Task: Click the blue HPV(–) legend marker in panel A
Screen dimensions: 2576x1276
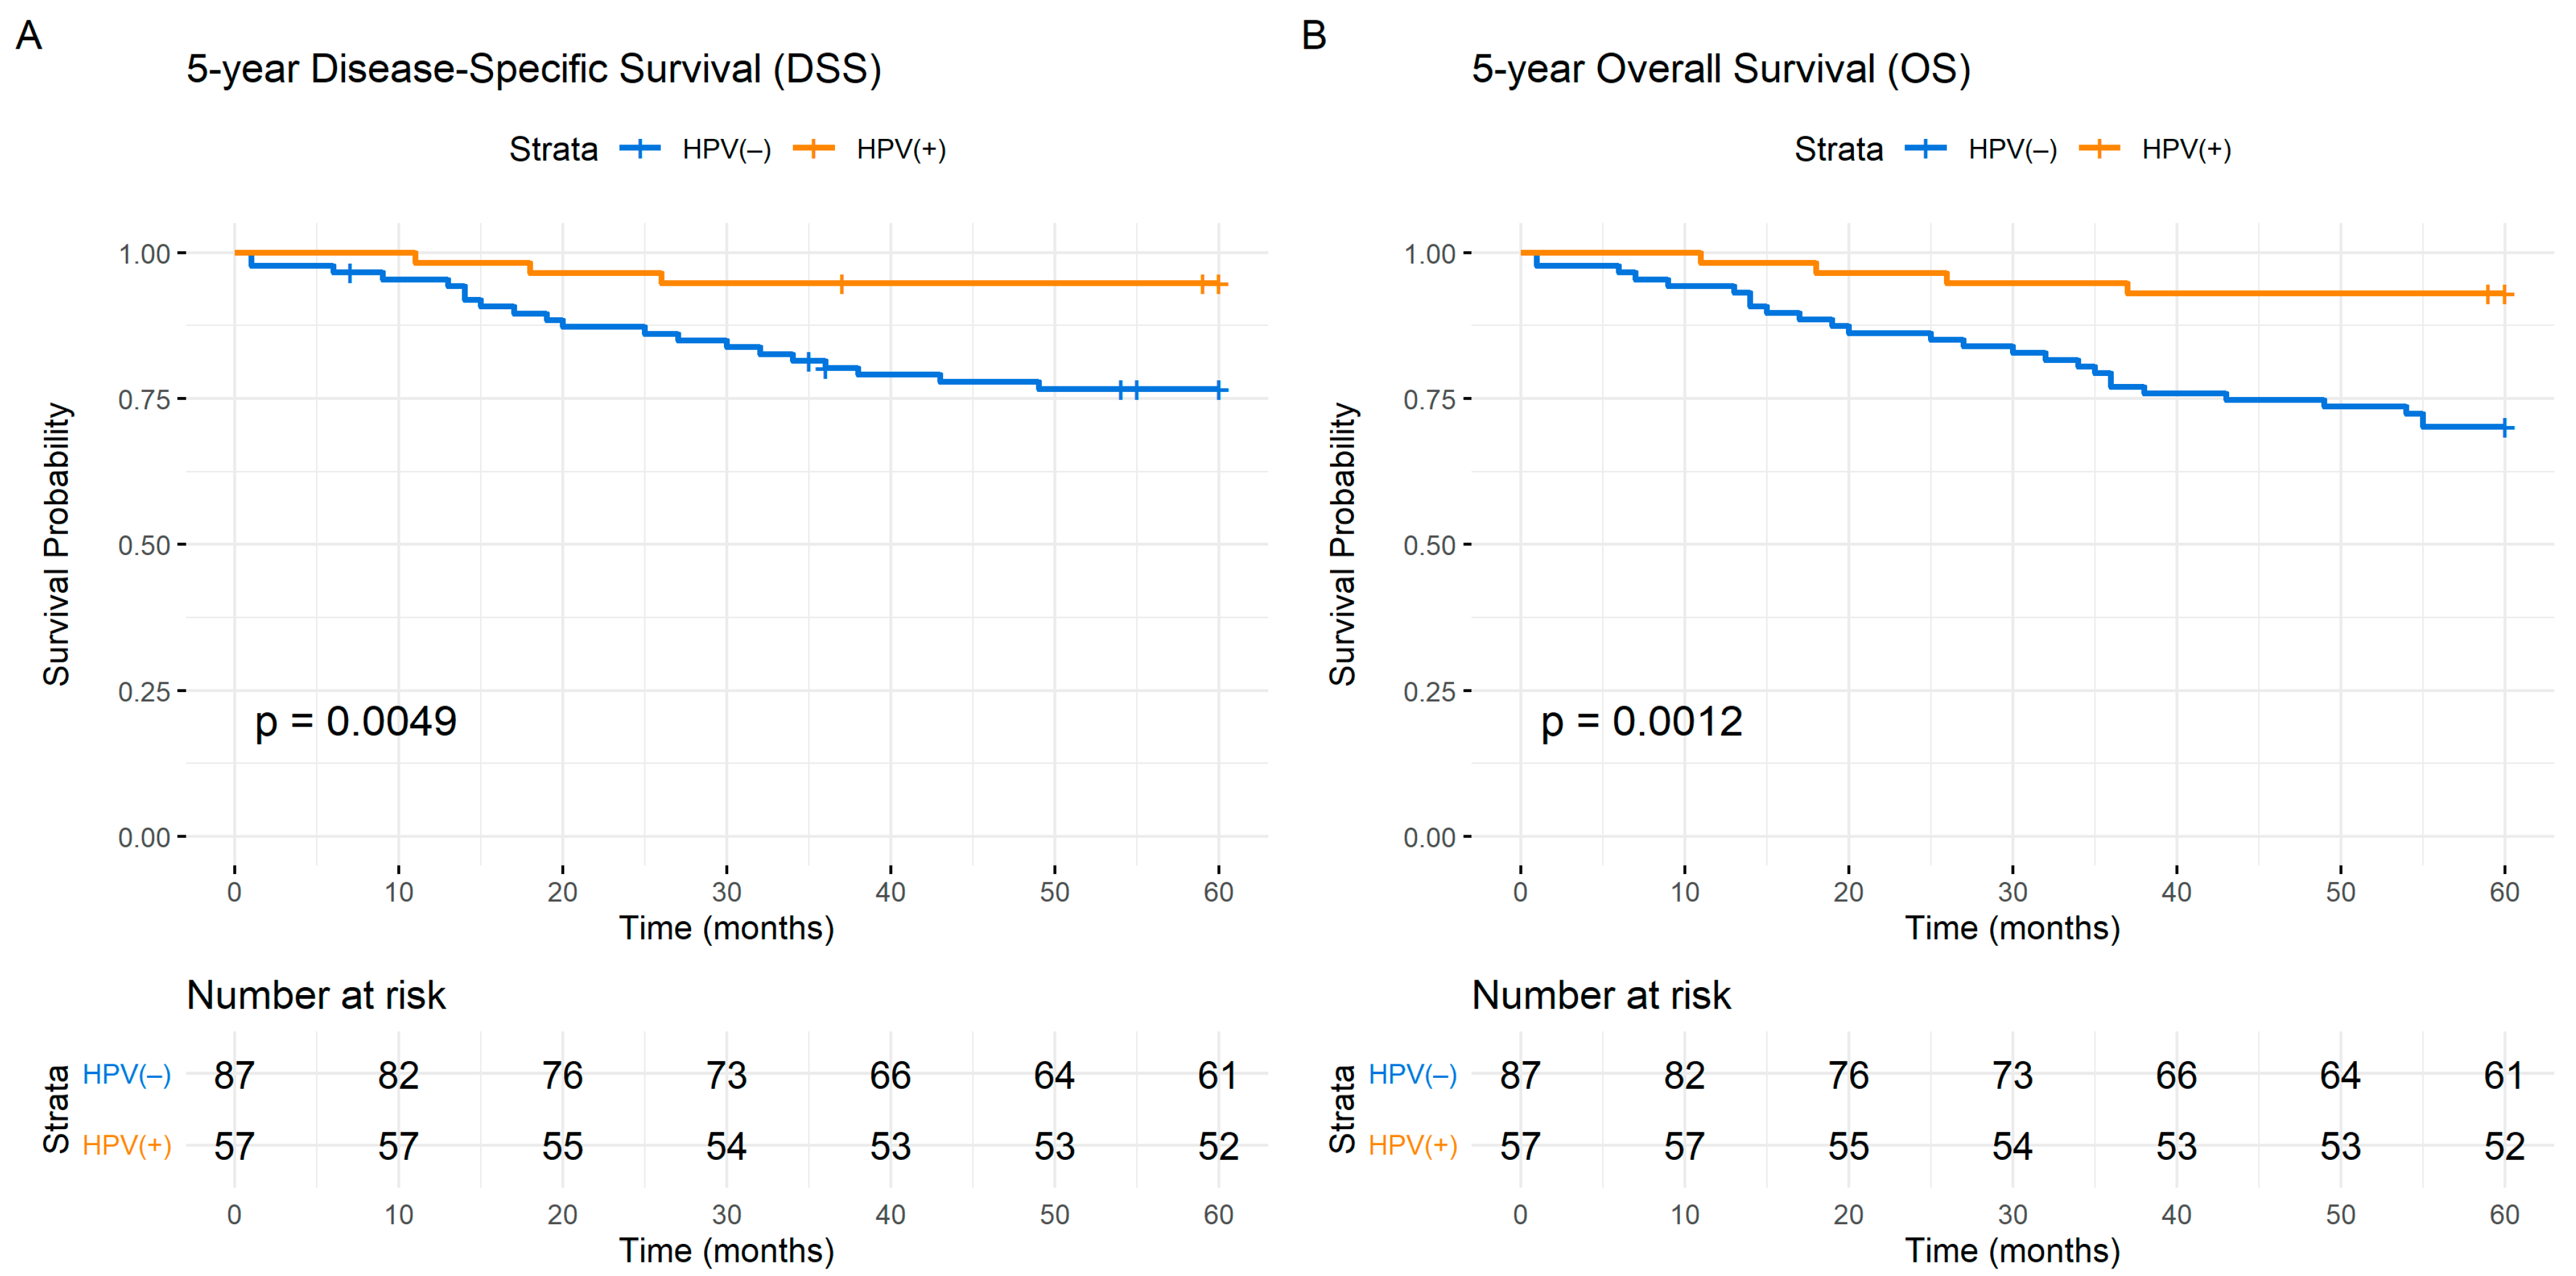Action: tap(640, 149)
